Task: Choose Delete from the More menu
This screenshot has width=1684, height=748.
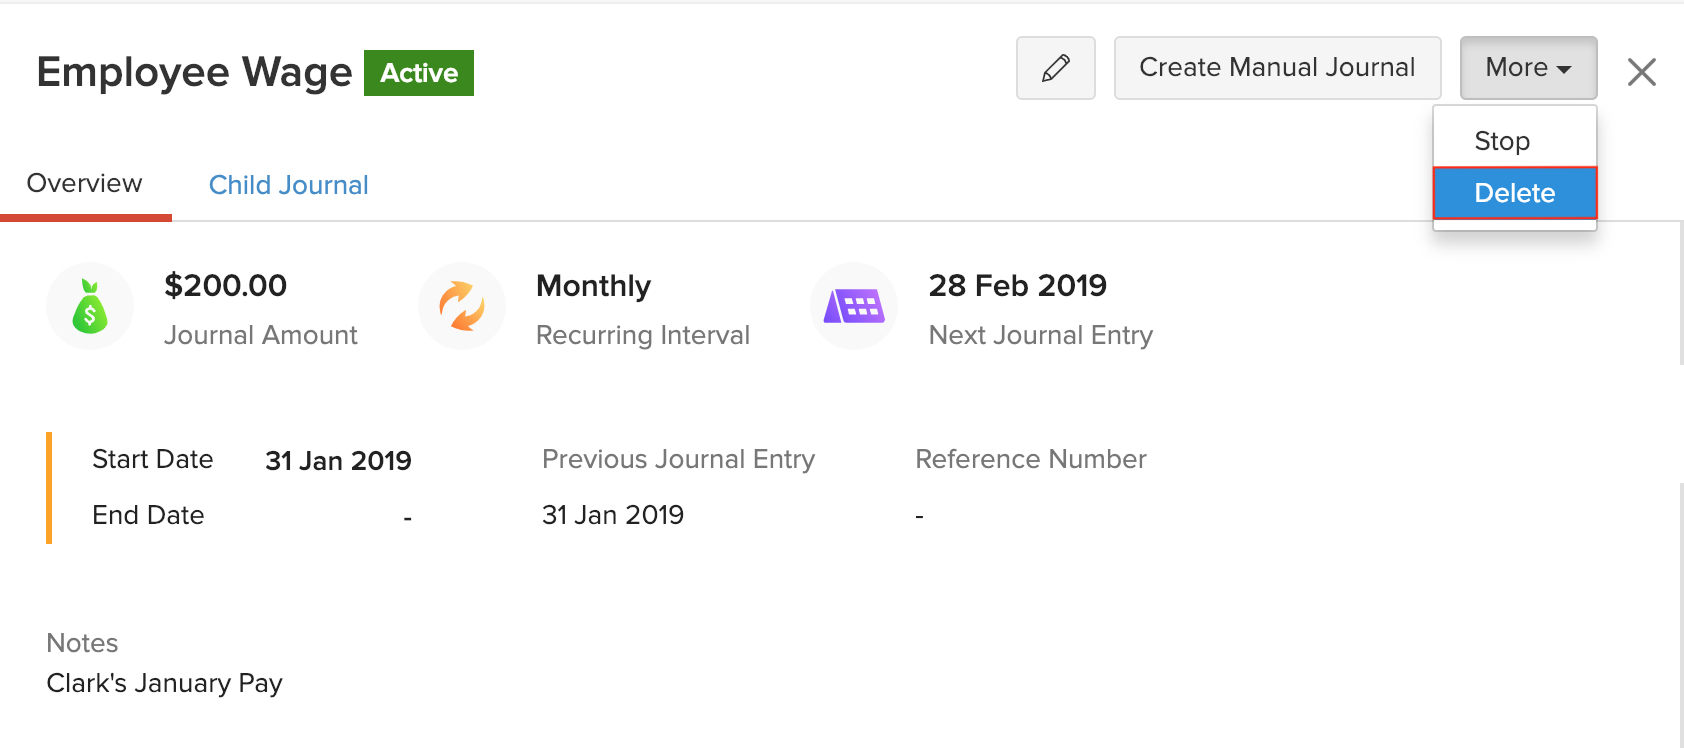Action: pyautogui.click(x=1514, y=193)
